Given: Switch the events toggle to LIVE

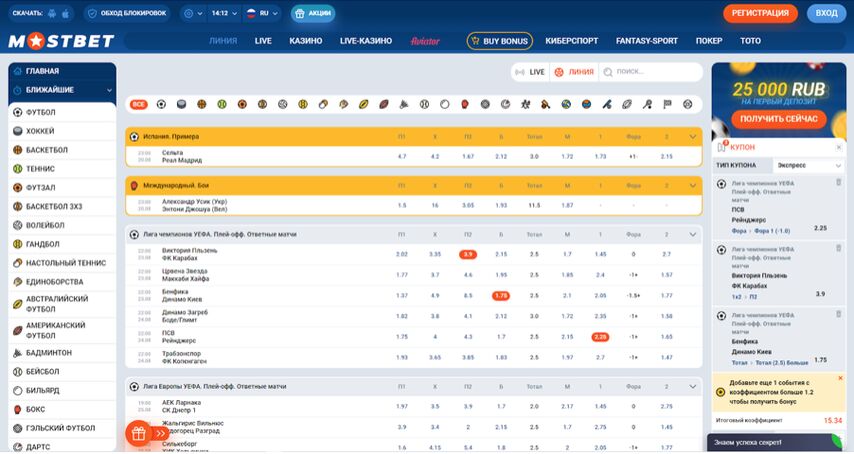Looking at the screenshot, I should [x=530, y=72].
